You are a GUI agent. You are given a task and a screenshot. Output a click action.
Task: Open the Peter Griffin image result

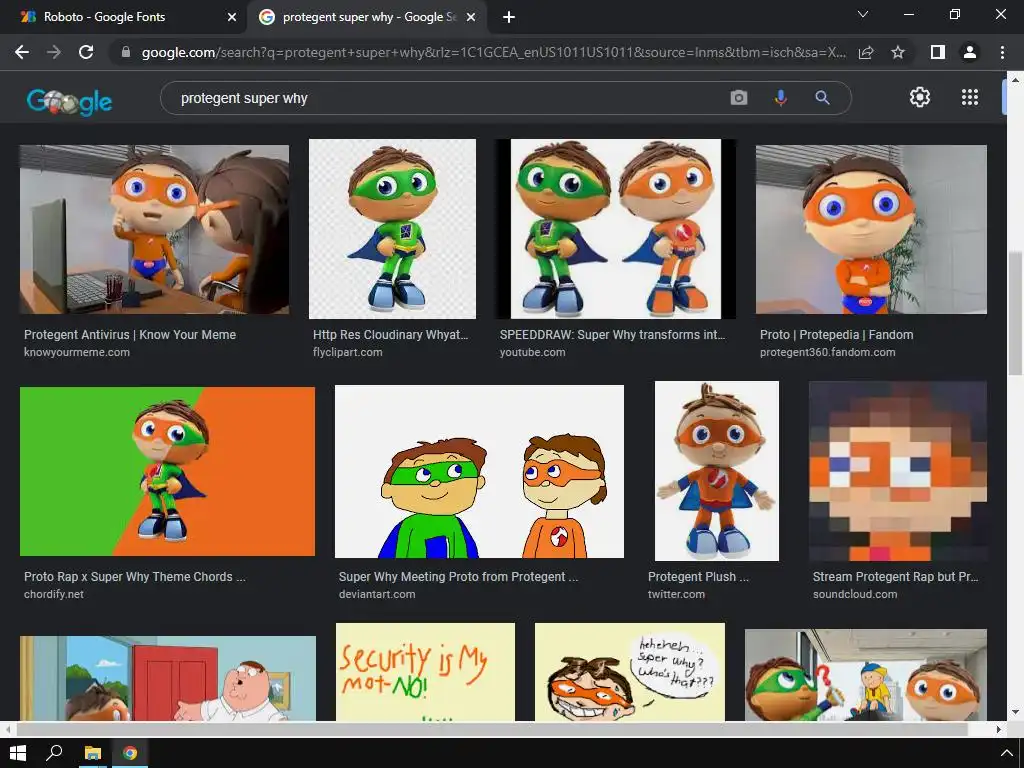coord(168,679)
